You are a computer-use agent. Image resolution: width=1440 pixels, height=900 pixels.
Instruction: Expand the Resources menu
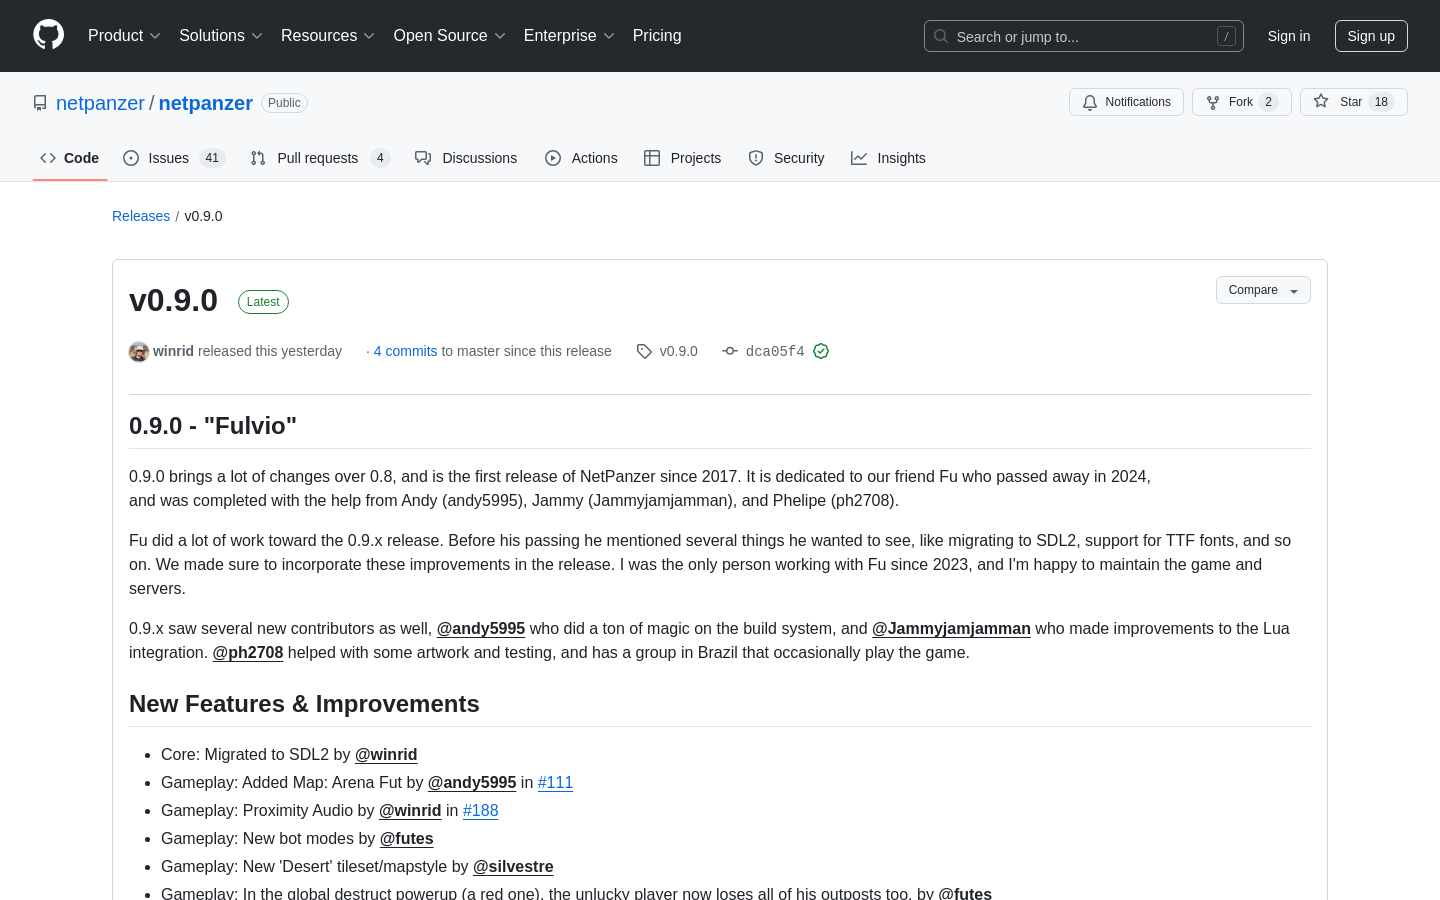(328, 36)
